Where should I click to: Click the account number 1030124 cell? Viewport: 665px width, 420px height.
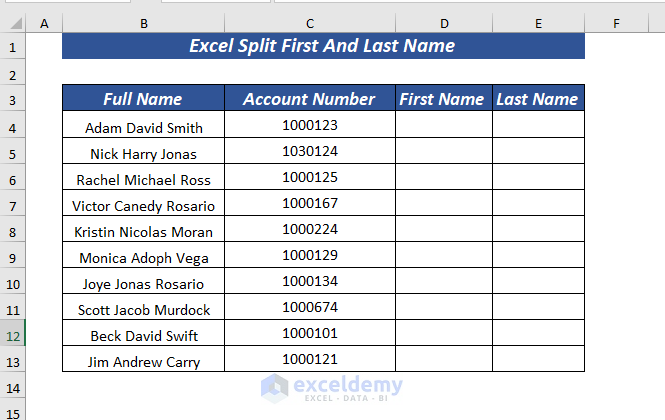coord(310,152)
